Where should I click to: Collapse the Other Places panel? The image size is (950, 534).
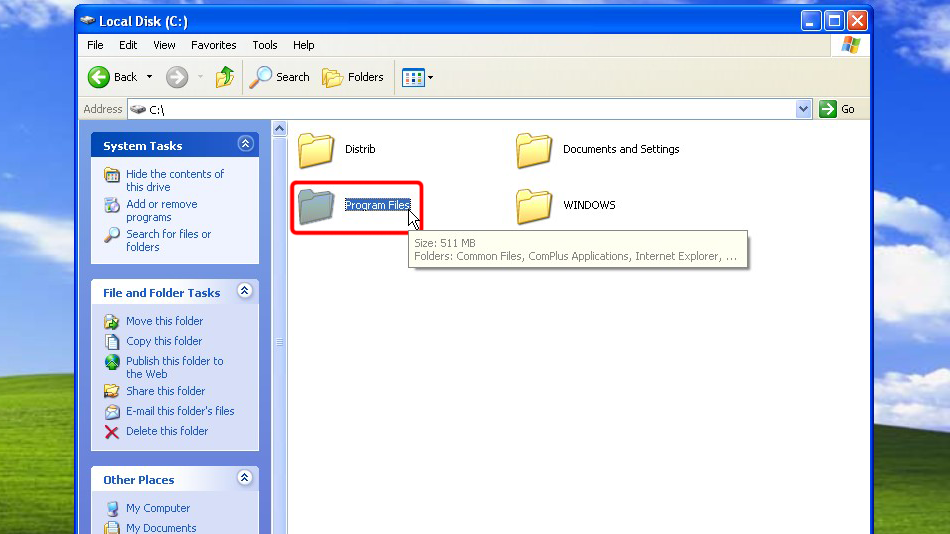pyautogui.click(x=245, y=478)
